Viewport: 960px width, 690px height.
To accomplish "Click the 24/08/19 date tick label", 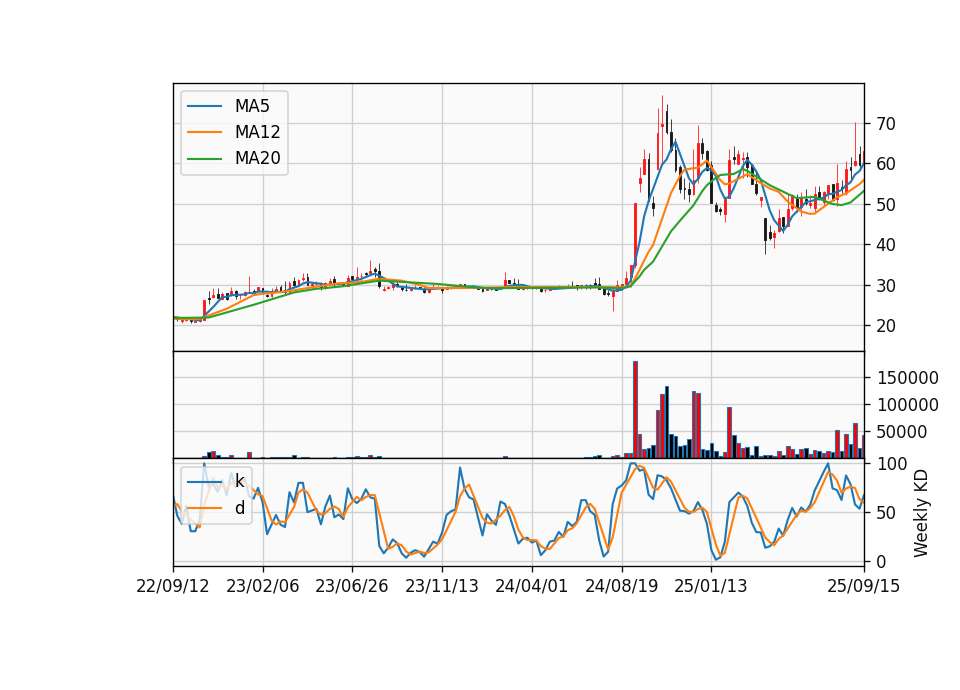I will (x=621, y=586).
